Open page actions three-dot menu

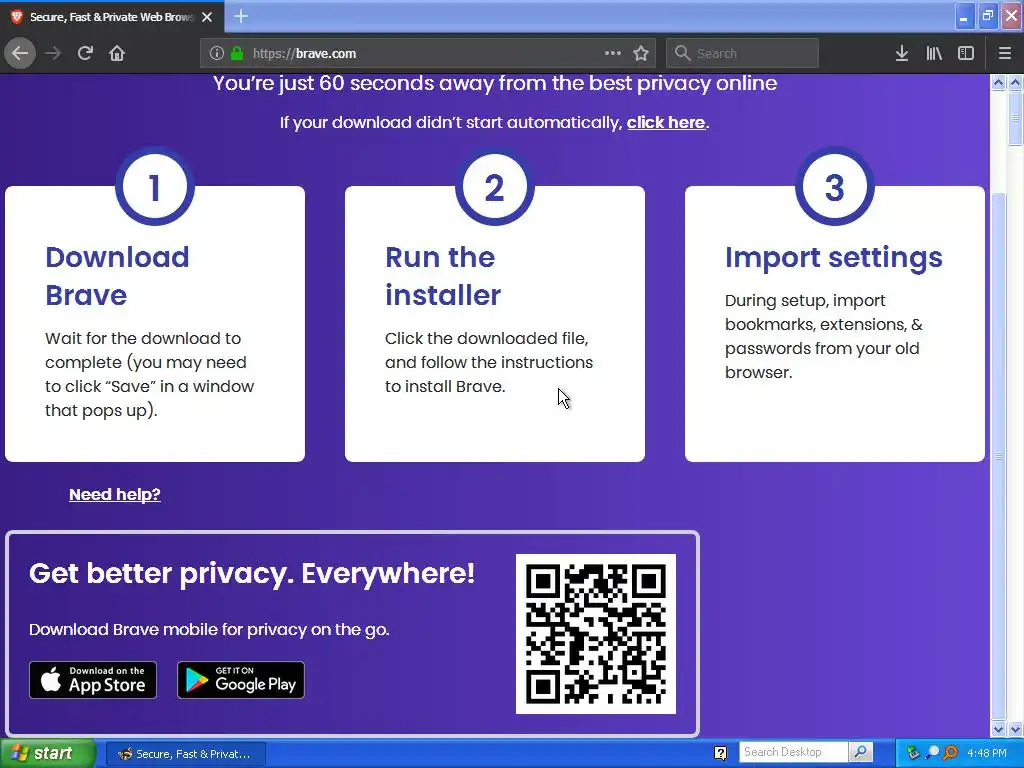613,53
